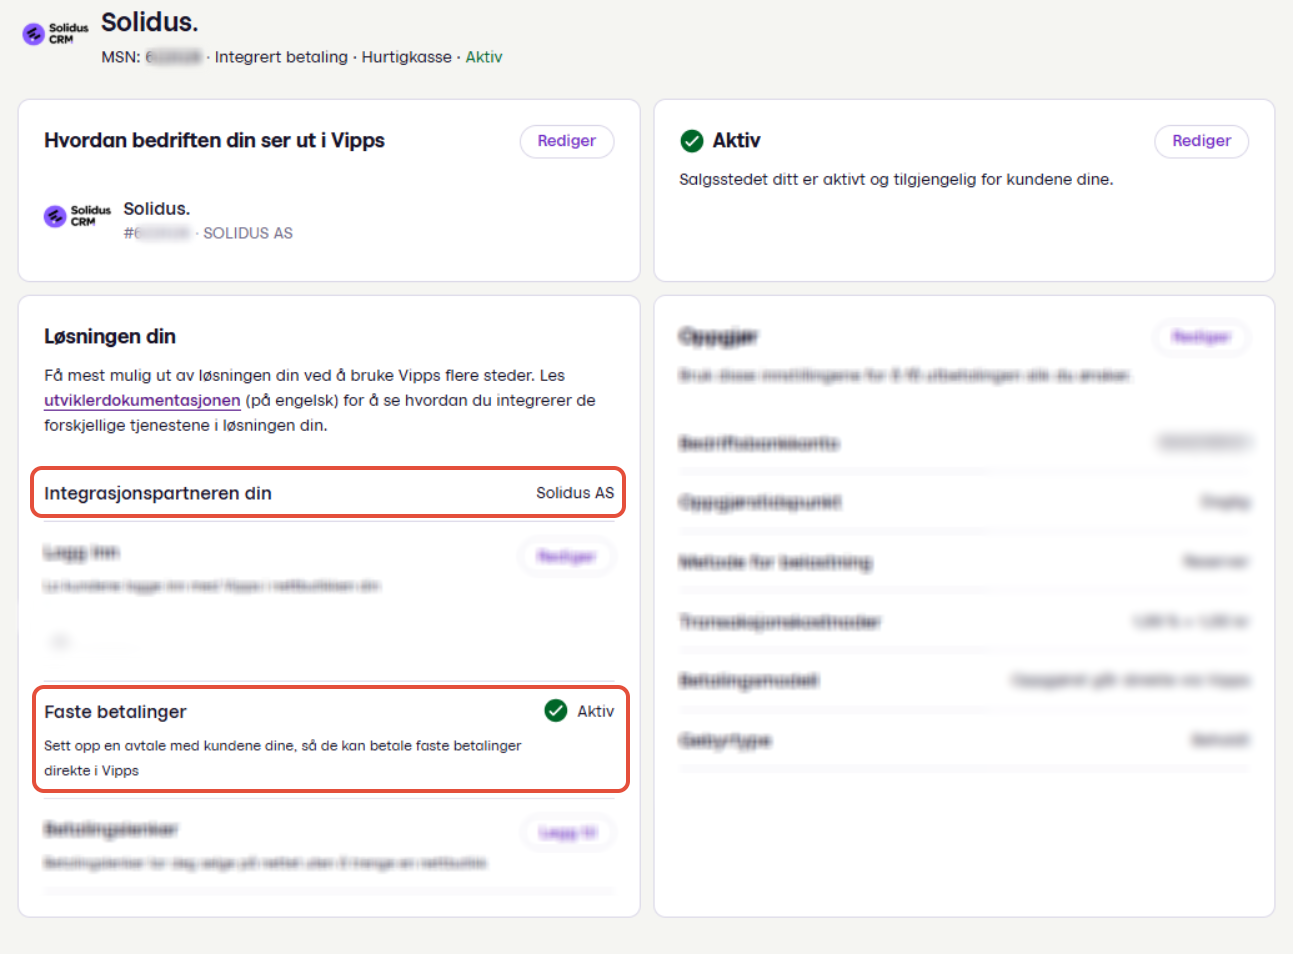Click the green checkmark in Faste betalinger row

pyautogui.click(x=556, y=711)
